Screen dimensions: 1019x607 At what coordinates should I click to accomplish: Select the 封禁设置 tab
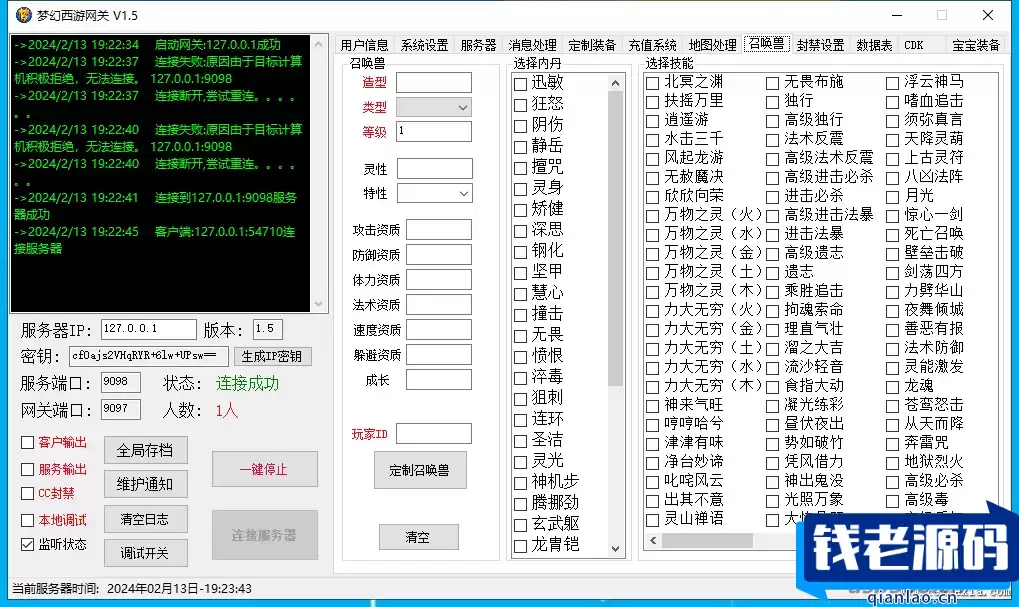820,45
